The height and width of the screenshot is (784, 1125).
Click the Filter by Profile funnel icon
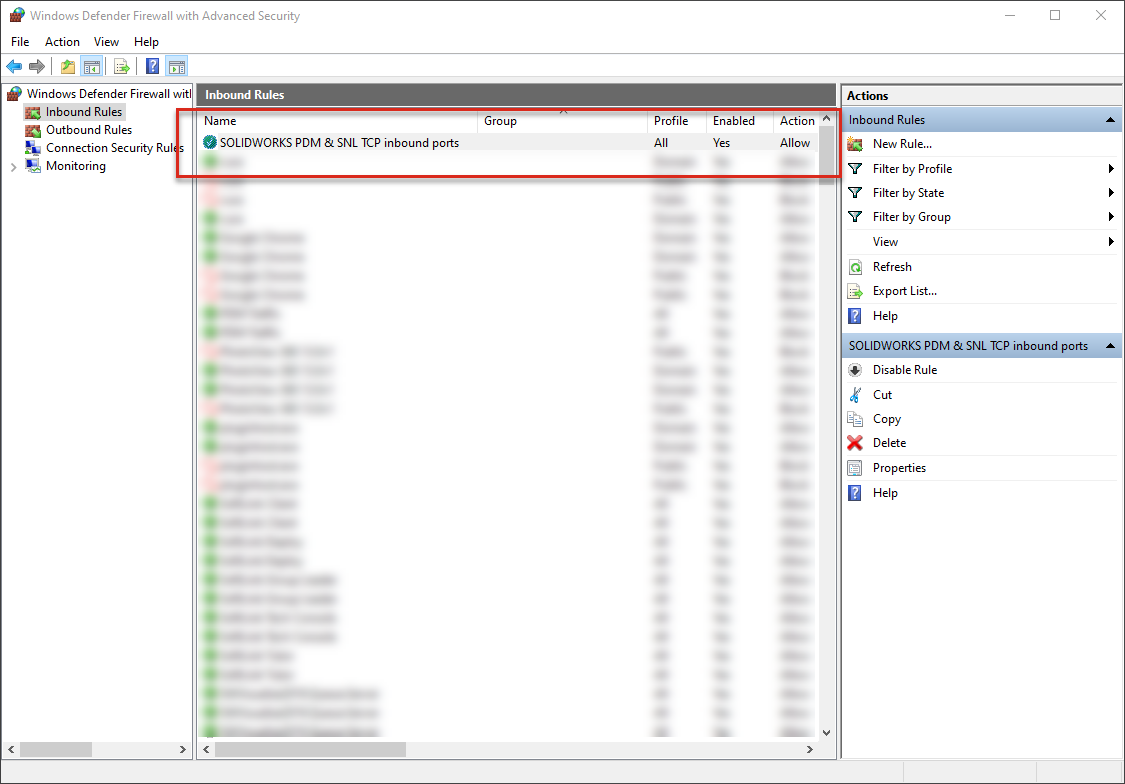click(855, 169)
